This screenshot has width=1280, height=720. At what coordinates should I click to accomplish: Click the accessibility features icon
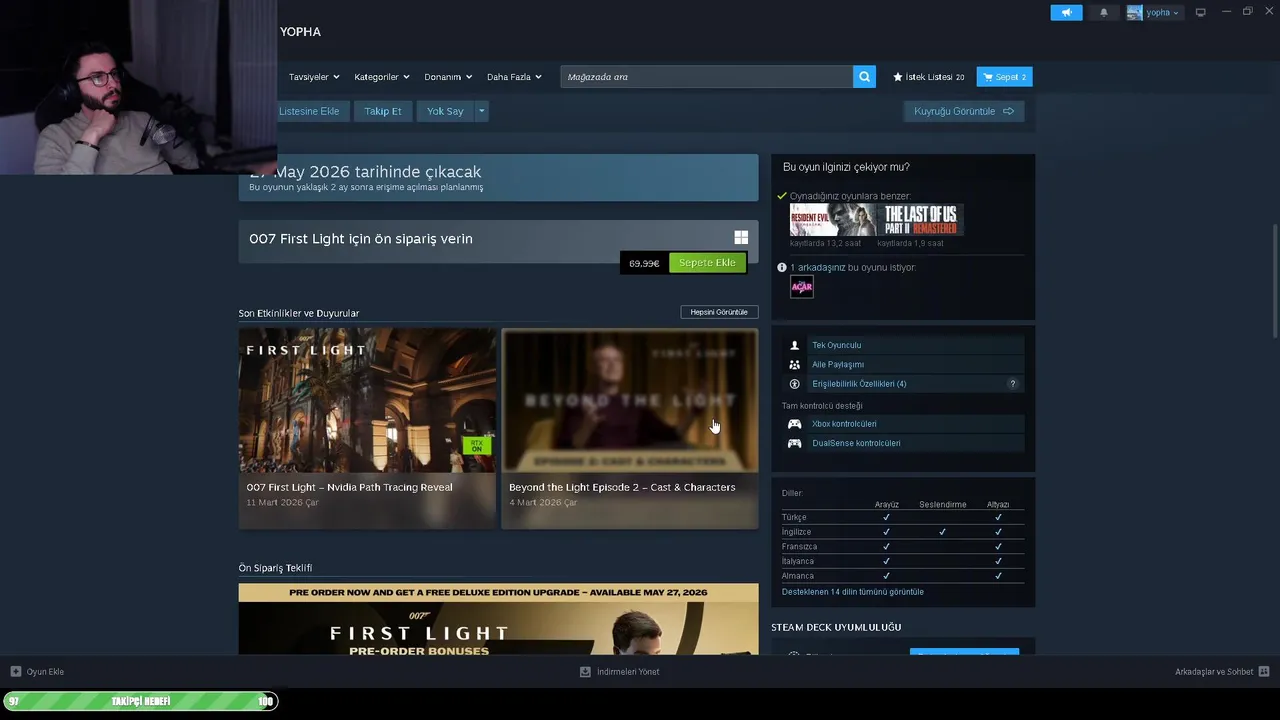pos(795,384)
